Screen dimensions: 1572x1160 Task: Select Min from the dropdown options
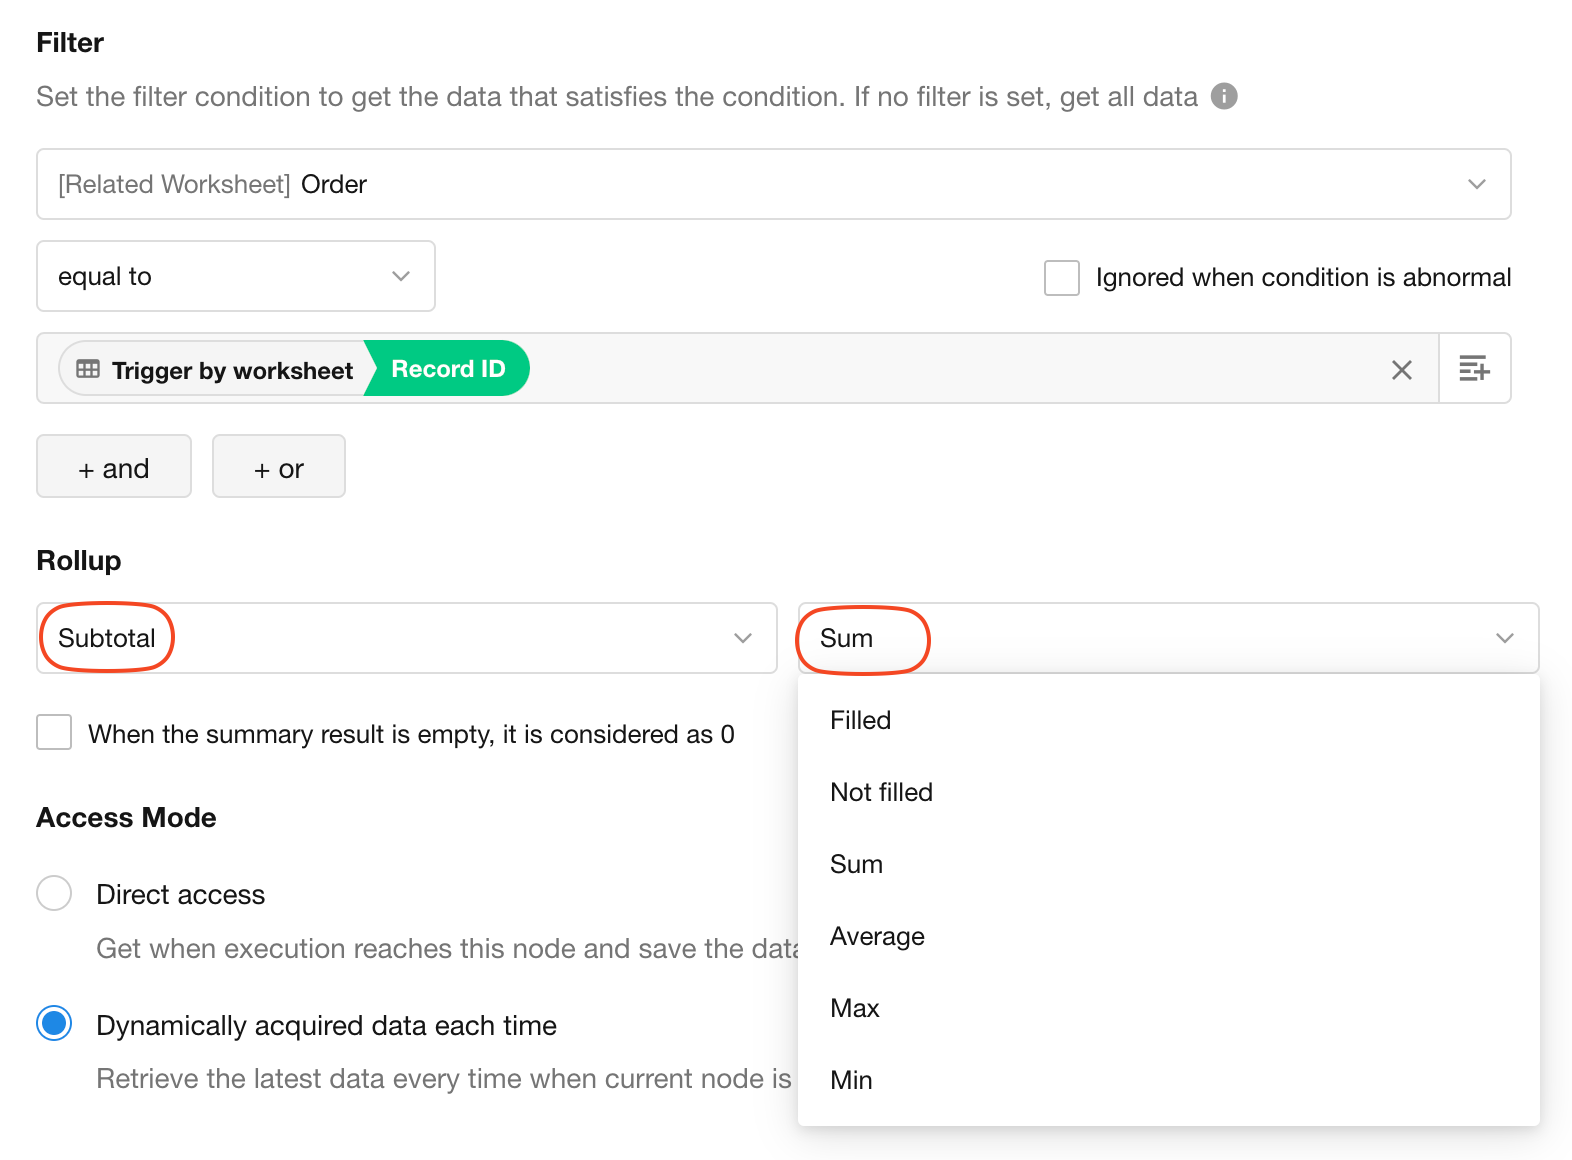pos(851,1080)
